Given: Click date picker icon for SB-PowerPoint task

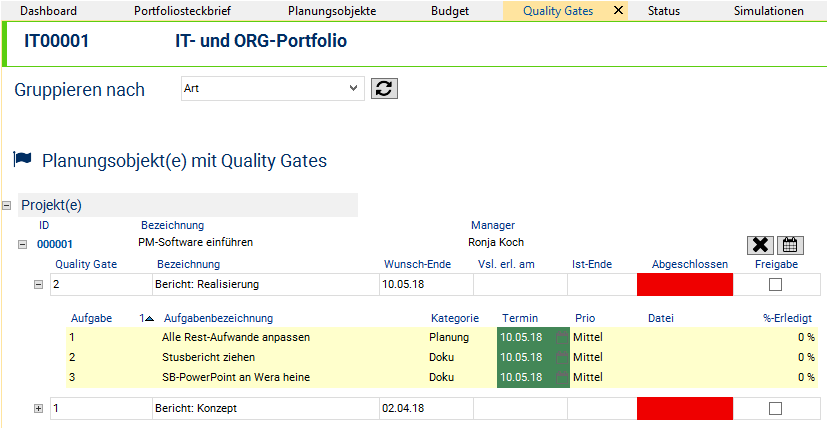Looking at the screenshot, I should (x=561, y=377).
